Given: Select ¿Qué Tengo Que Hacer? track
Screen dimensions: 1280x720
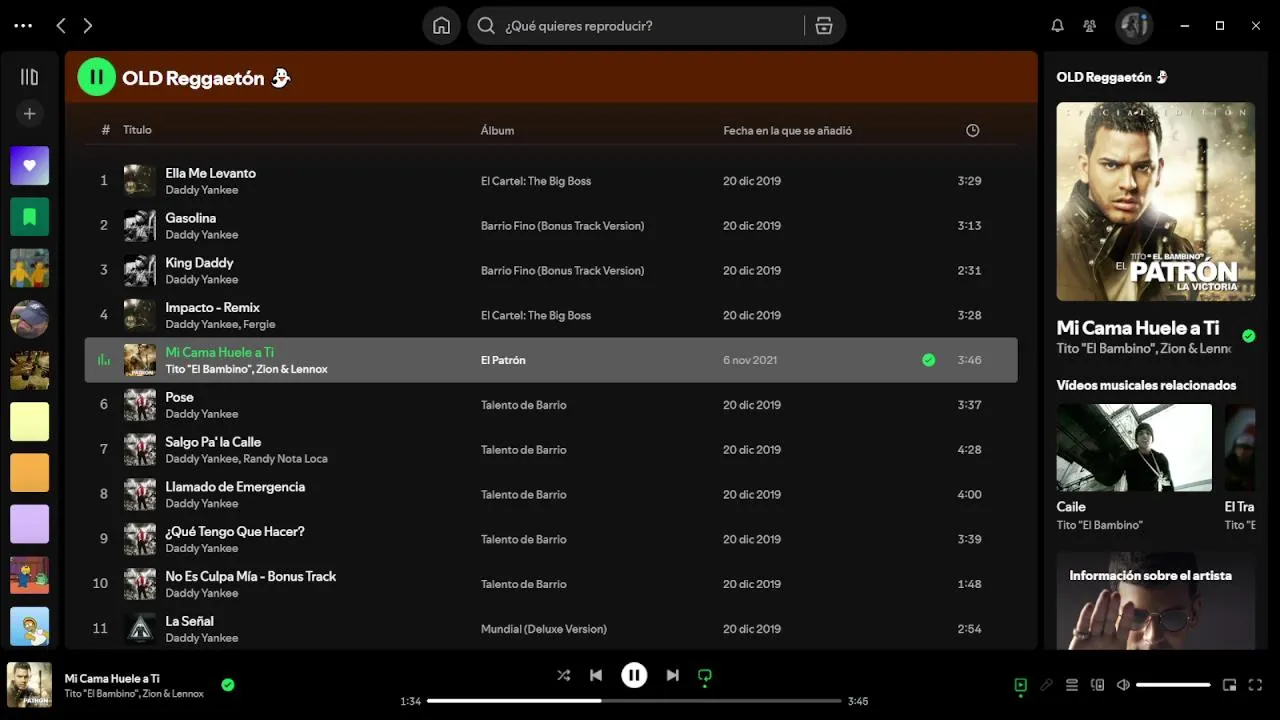Looking at the screenshot, I should click(551, 540).
